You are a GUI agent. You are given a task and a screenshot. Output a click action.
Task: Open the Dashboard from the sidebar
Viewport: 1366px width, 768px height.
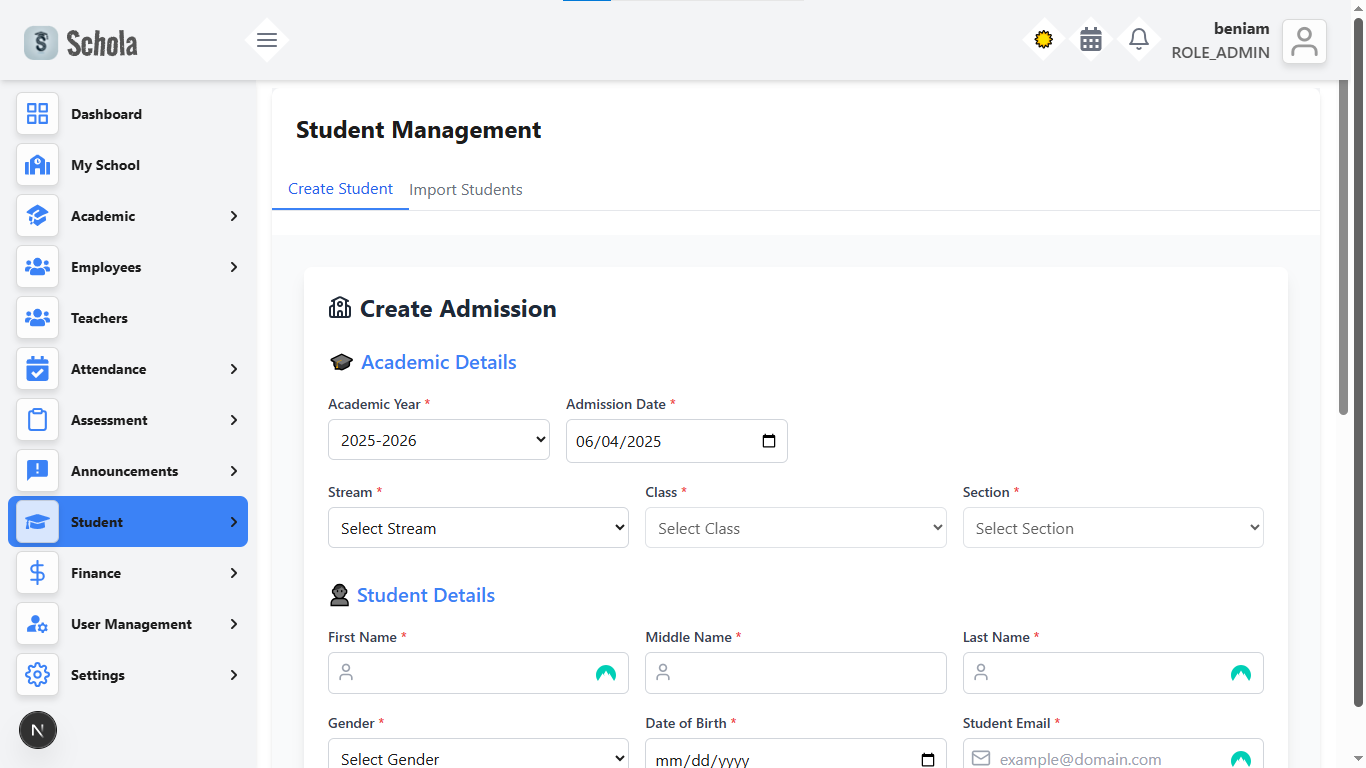click(37, 114)
